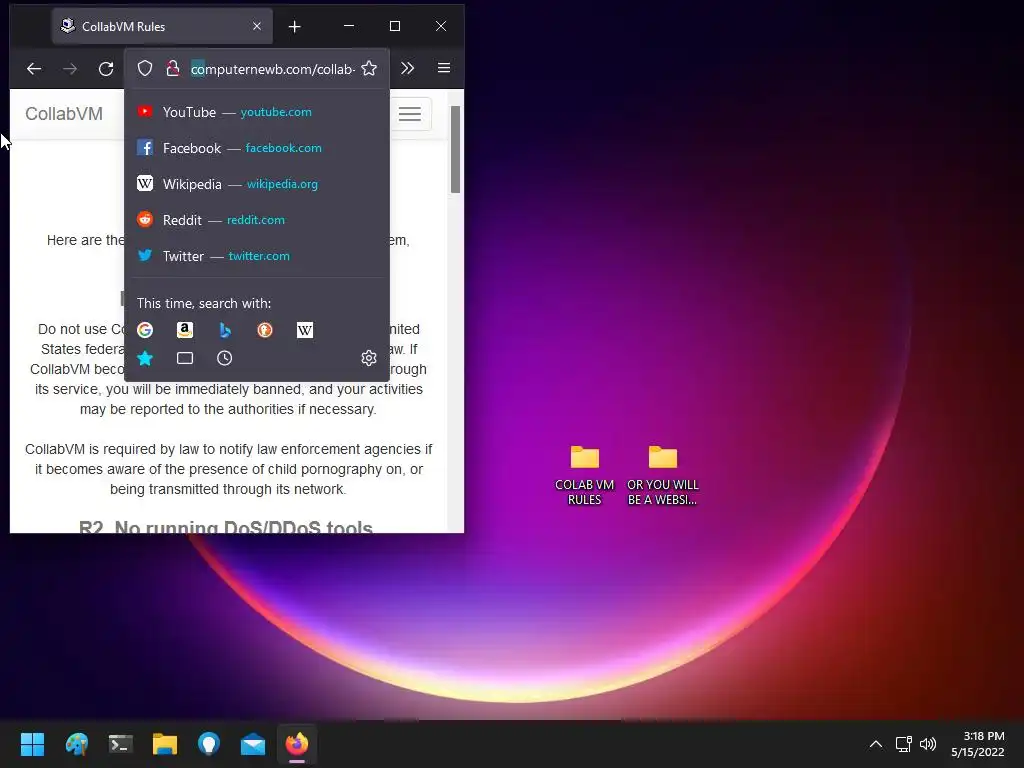
Task: Search in open tabs icon
Action: [185, 358]
